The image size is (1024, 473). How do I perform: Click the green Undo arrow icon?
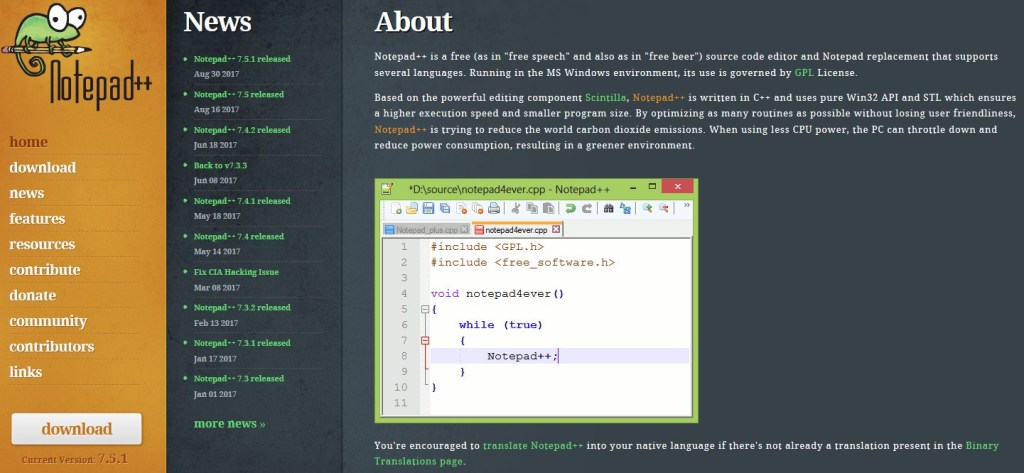pyautogui.click(x=570, y=208)
